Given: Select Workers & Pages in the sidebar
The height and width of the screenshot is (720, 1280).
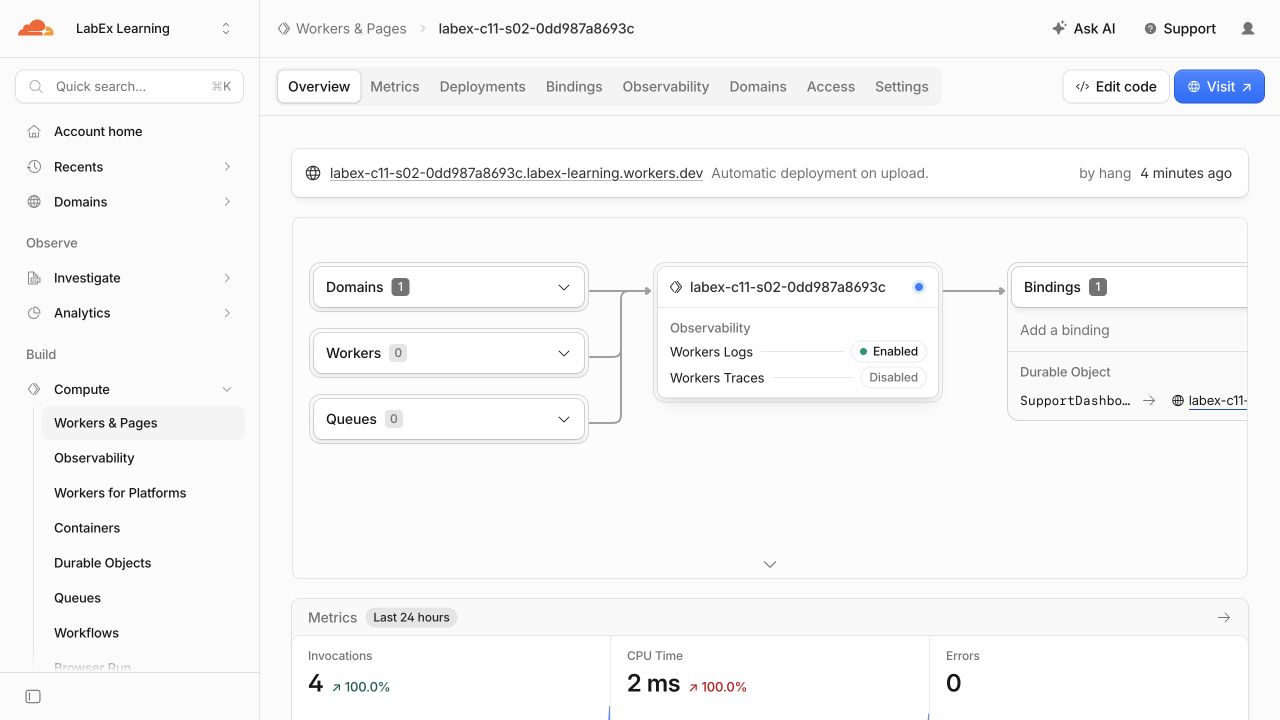Looking at the screenshot, I should (x=143, y=423).
